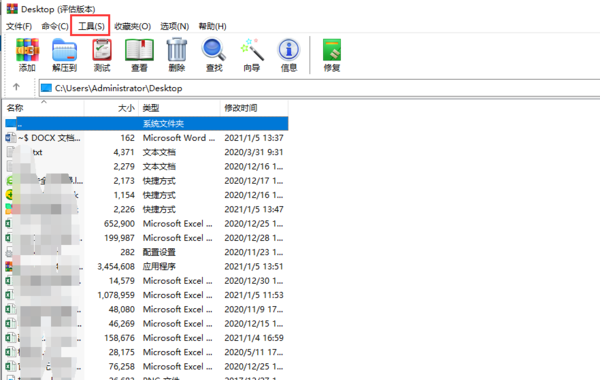The width and height of the screenshot is (600, 380).
Task: Click the Excel icon in the 1,078,959 row
Action: tap(10, 295)
